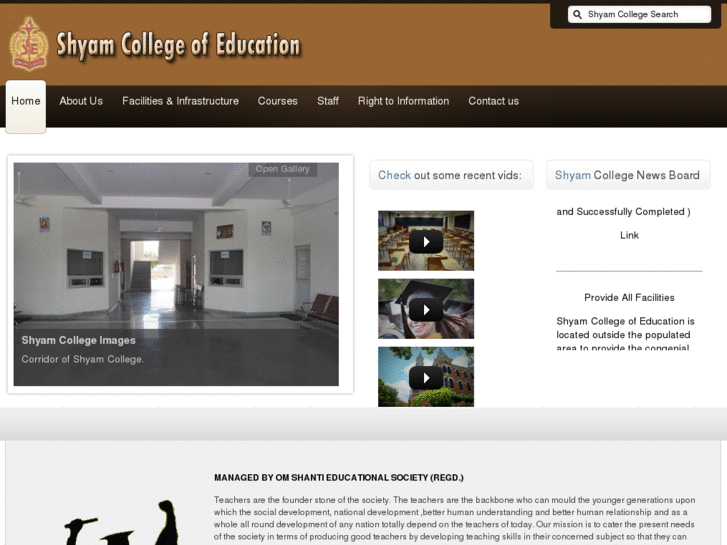Click the corridor gallery image
727x545 pixels.
pyautogui.click(x=176, y=274)
